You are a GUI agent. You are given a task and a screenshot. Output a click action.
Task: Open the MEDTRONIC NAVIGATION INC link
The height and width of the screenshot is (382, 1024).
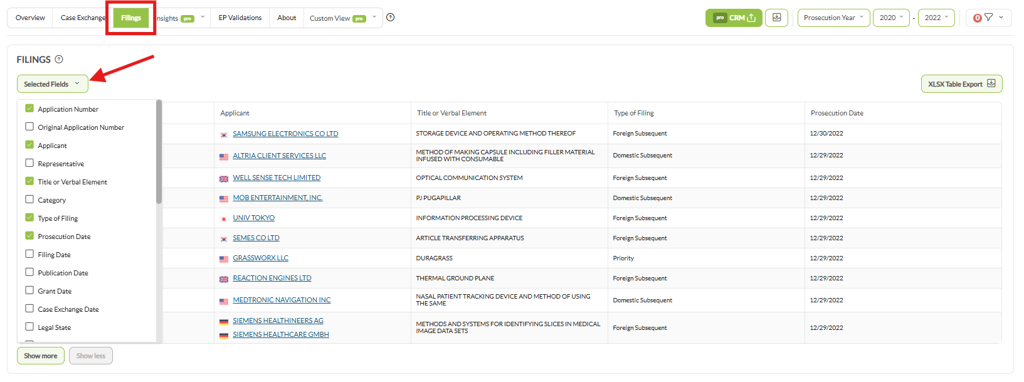pos(282,301)
